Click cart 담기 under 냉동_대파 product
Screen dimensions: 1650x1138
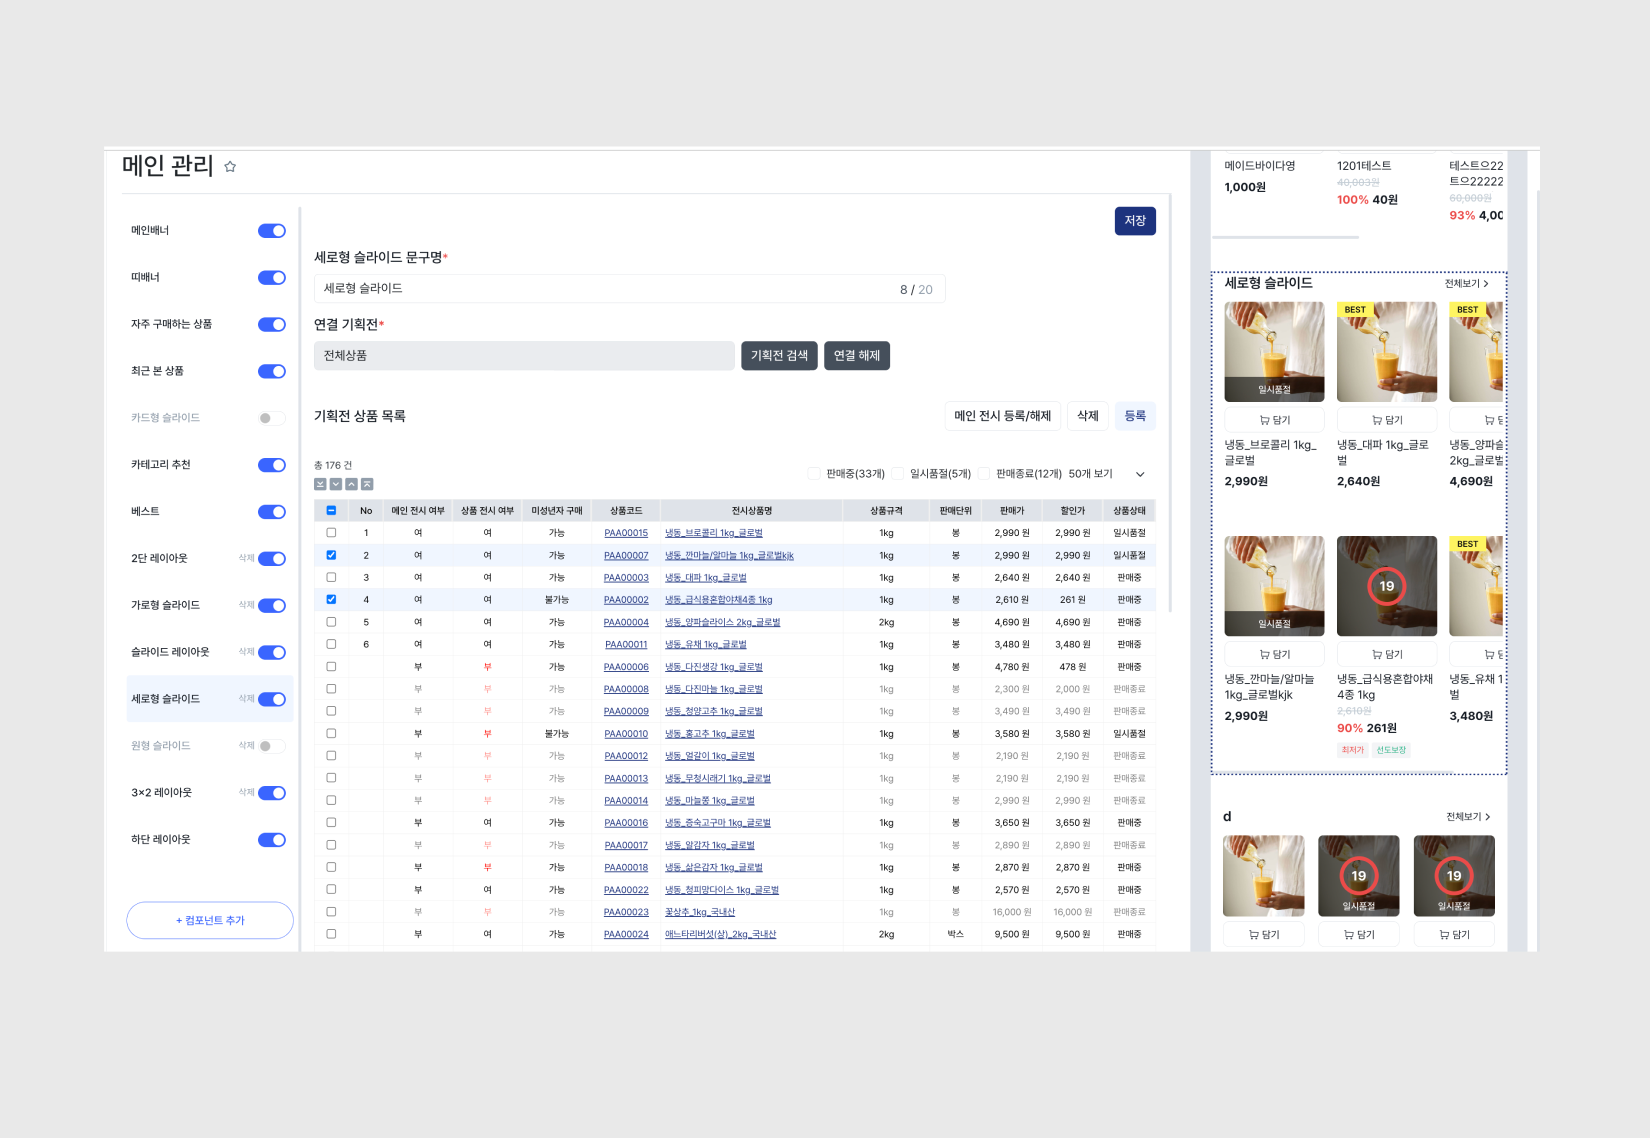click(x=1386, y=420)
